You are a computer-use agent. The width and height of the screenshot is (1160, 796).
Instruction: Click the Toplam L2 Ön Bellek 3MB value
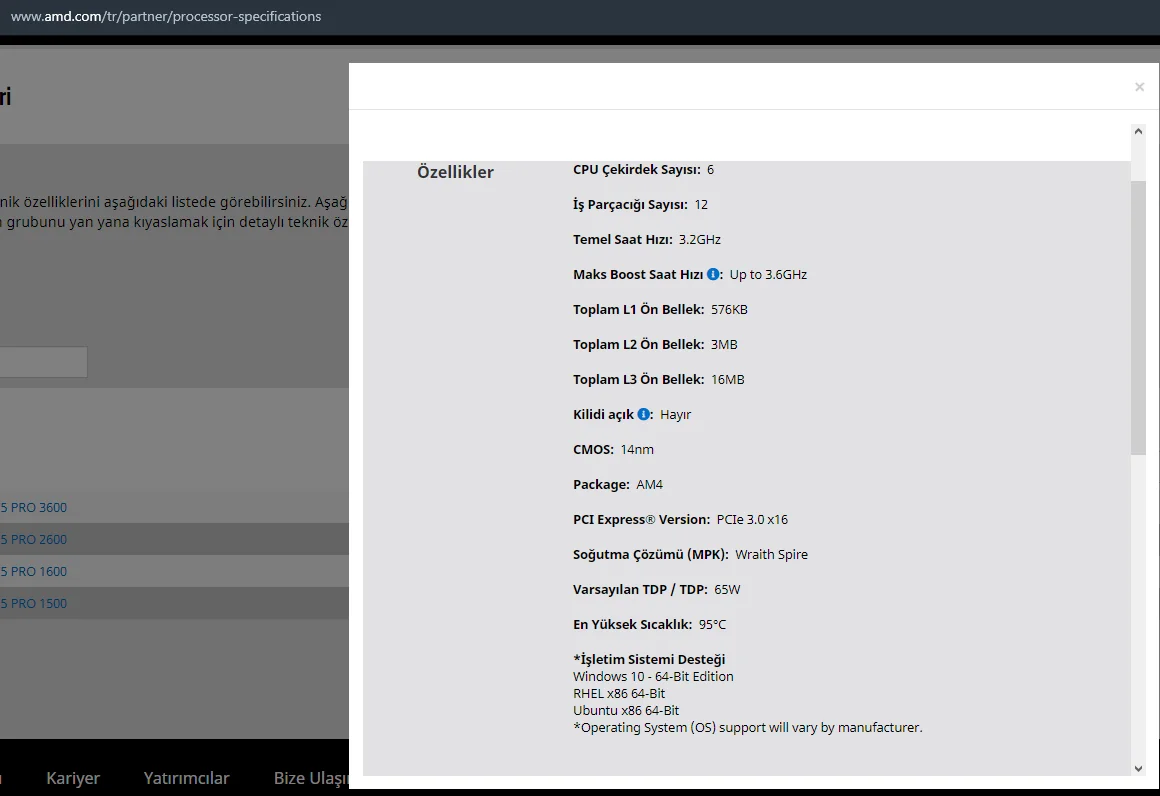coord(724,344)
